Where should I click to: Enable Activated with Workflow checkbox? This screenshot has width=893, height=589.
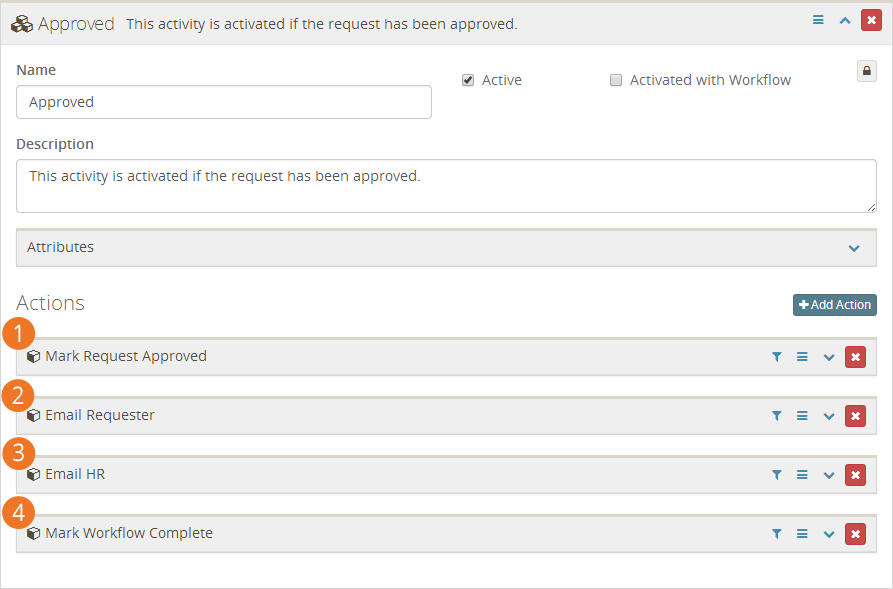tap(616, 80)
